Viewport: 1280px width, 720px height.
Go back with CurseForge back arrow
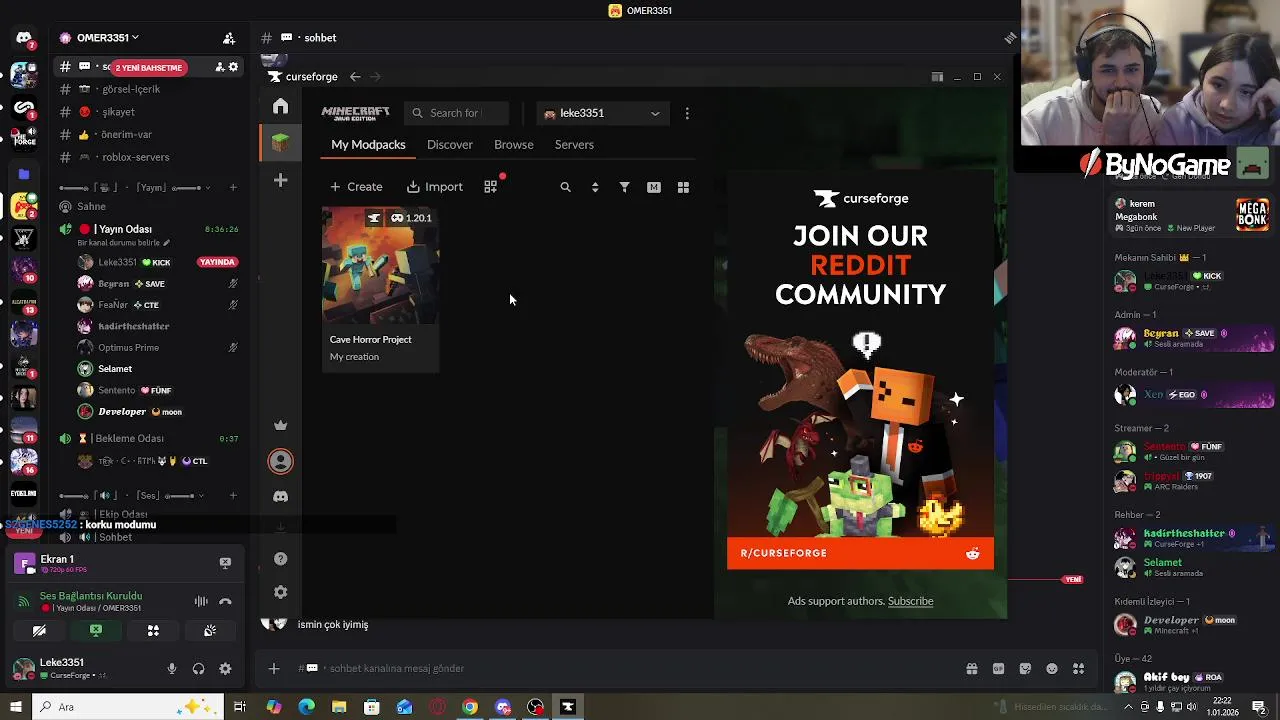click(355, 77)
